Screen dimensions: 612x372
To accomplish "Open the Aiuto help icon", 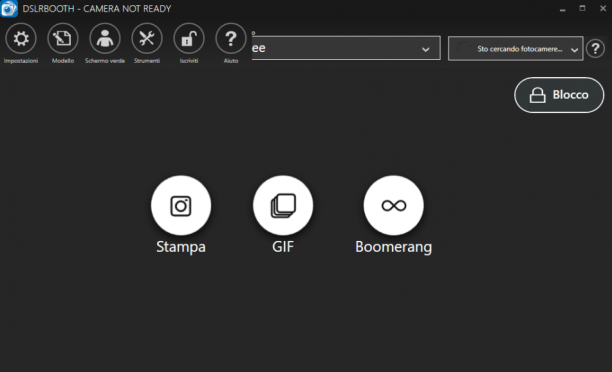I will pyautogui.click(x=231, y=38).
